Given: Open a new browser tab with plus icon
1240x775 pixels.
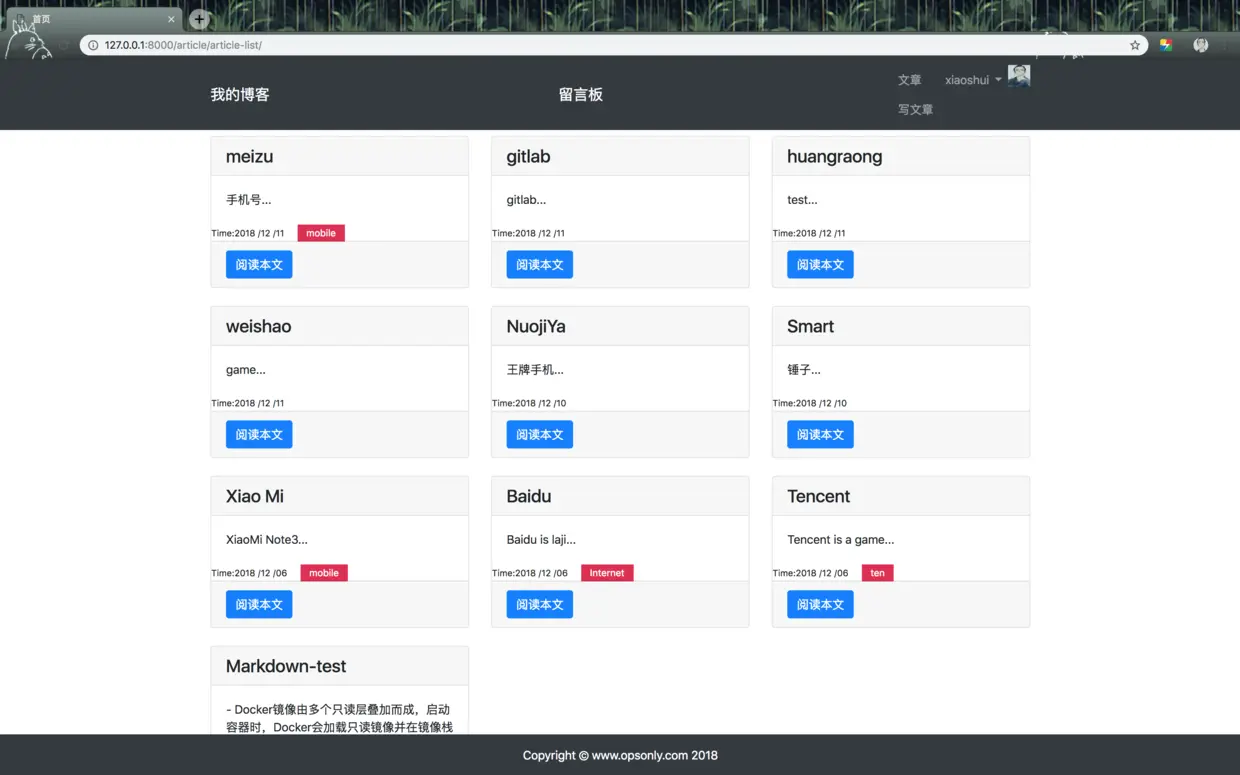Looking at the screenshot, I should (x=199, y=19).
